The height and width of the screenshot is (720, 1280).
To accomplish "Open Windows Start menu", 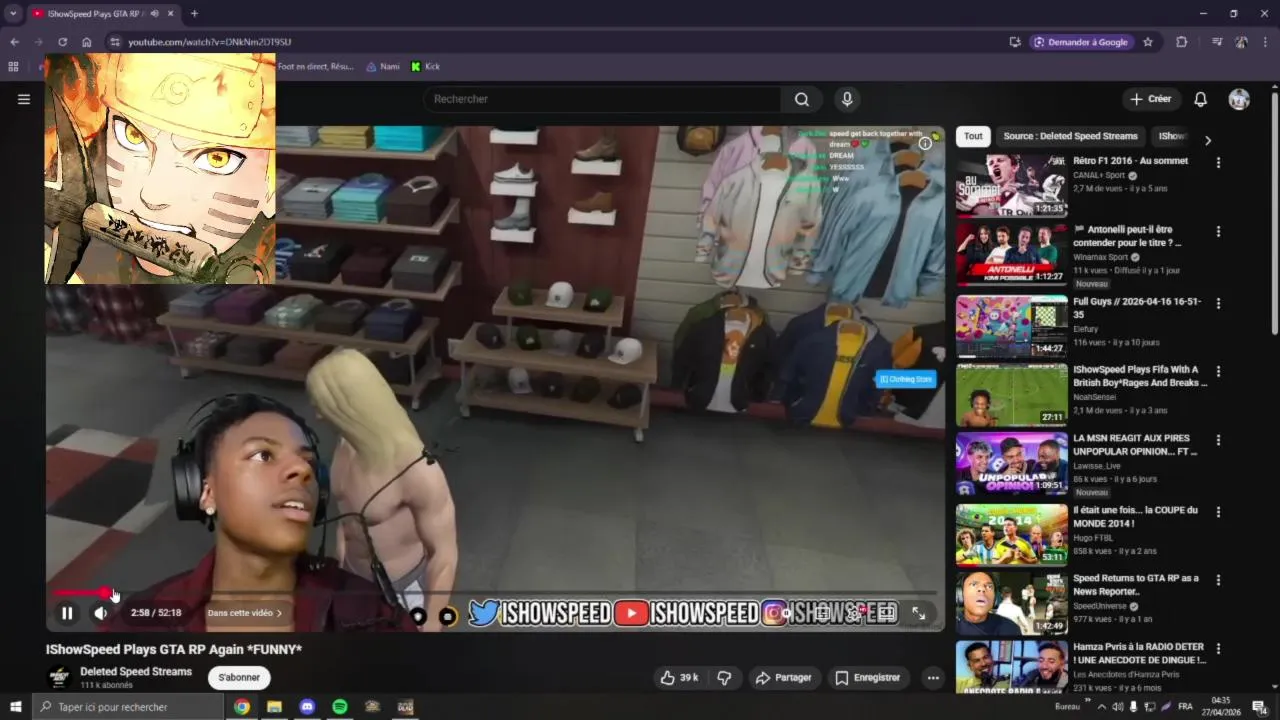I will click(x=15, y=707).
